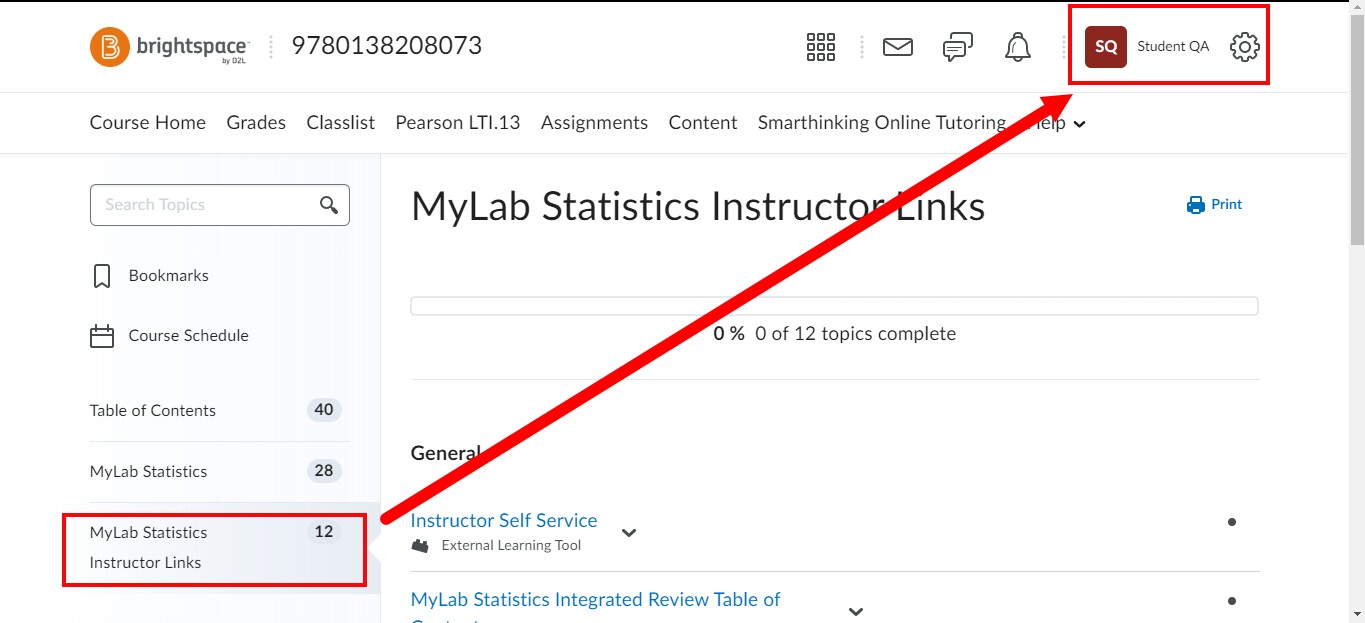This screenshot has width=1365, height=623.
Task: Open Bookmarks in the sidebar
Action: click(167, 275)
